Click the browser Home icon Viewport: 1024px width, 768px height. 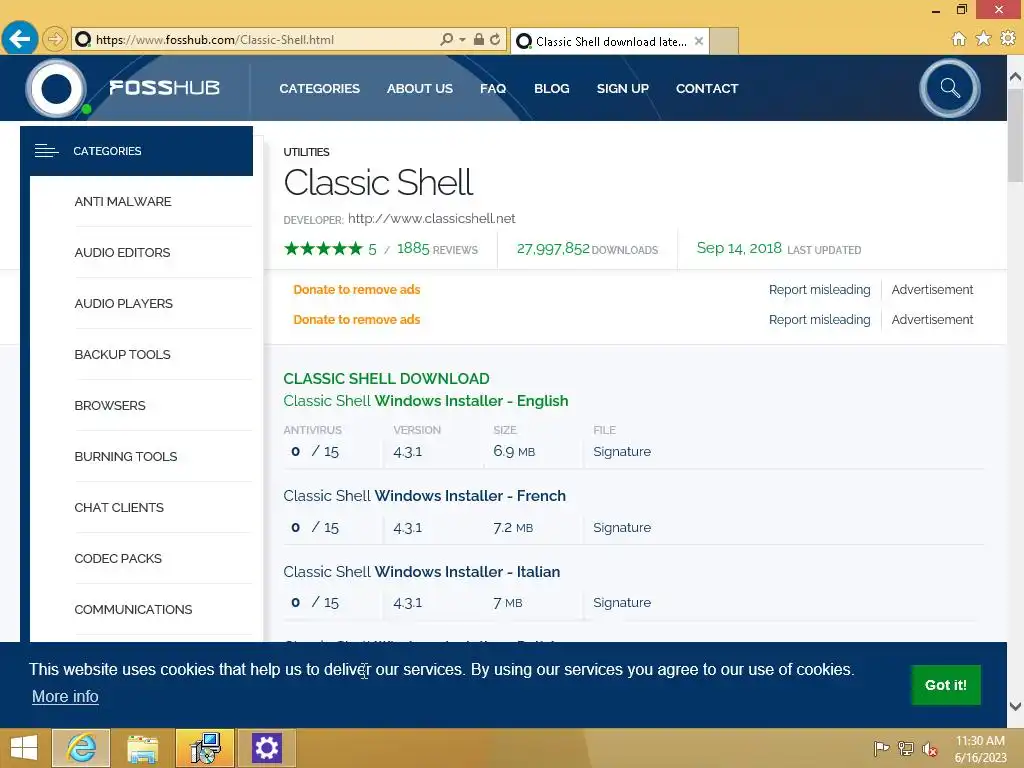click(959, 39)
